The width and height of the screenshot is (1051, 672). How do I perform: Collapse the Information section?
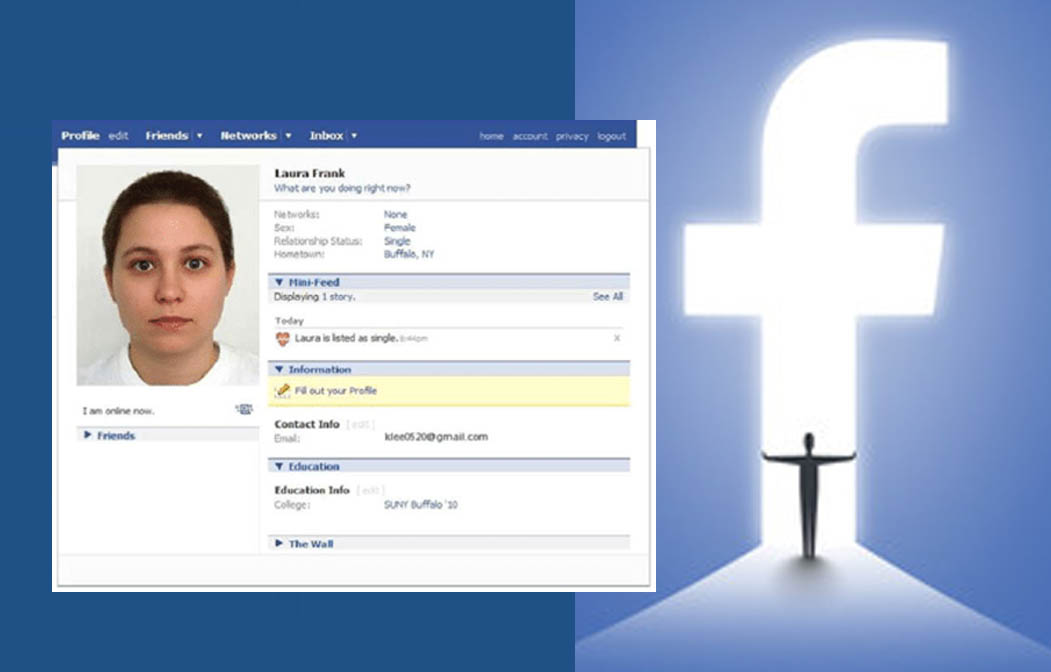pos(279,369)
